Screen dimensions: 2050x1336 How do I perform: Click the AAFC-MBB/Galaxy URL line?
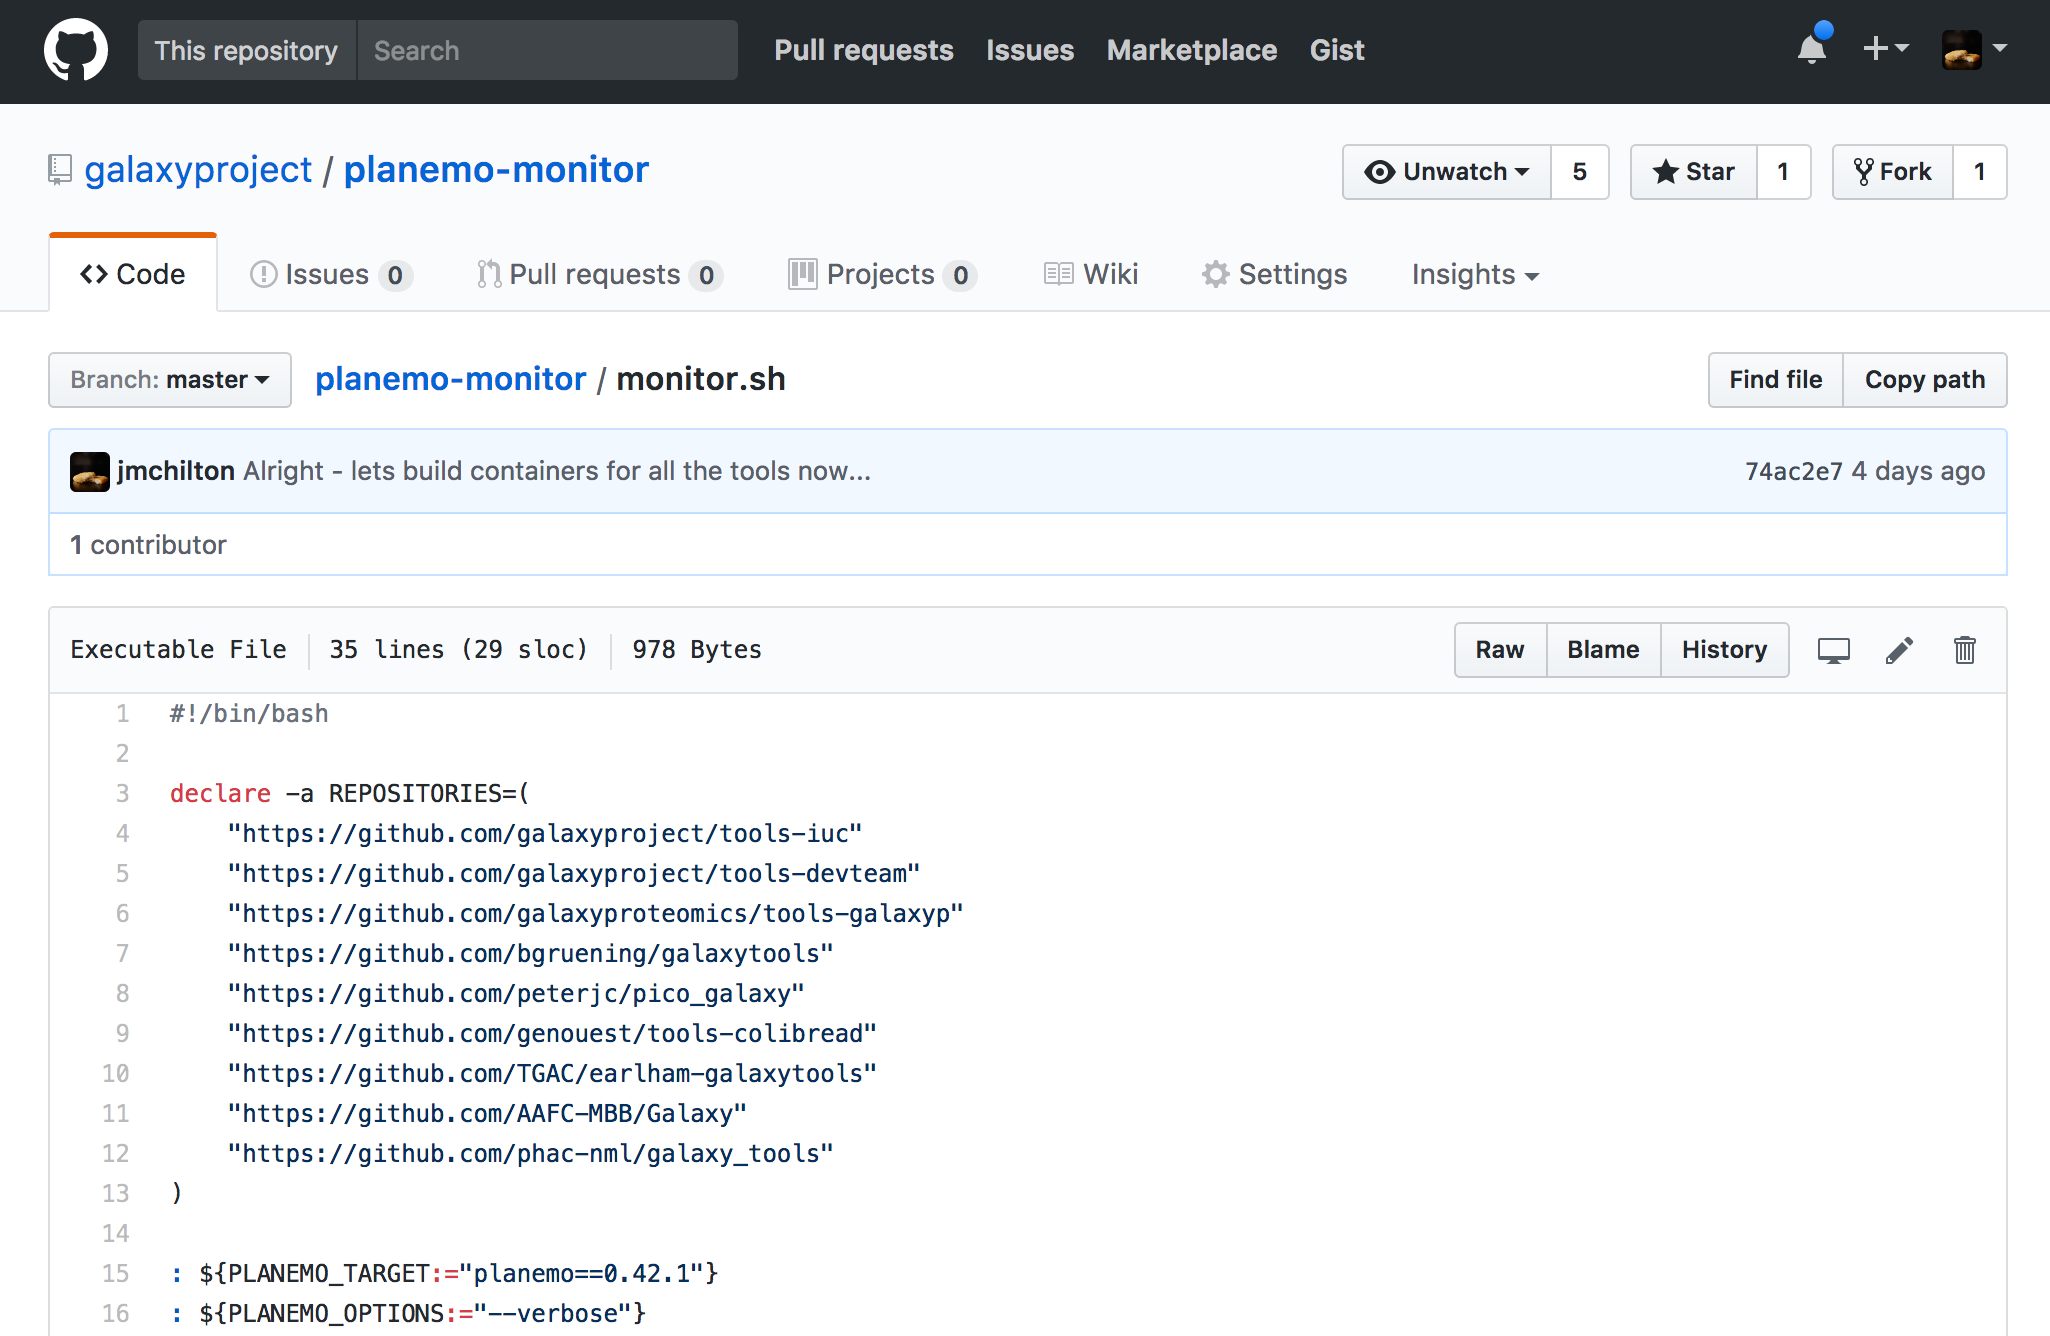487,1113
